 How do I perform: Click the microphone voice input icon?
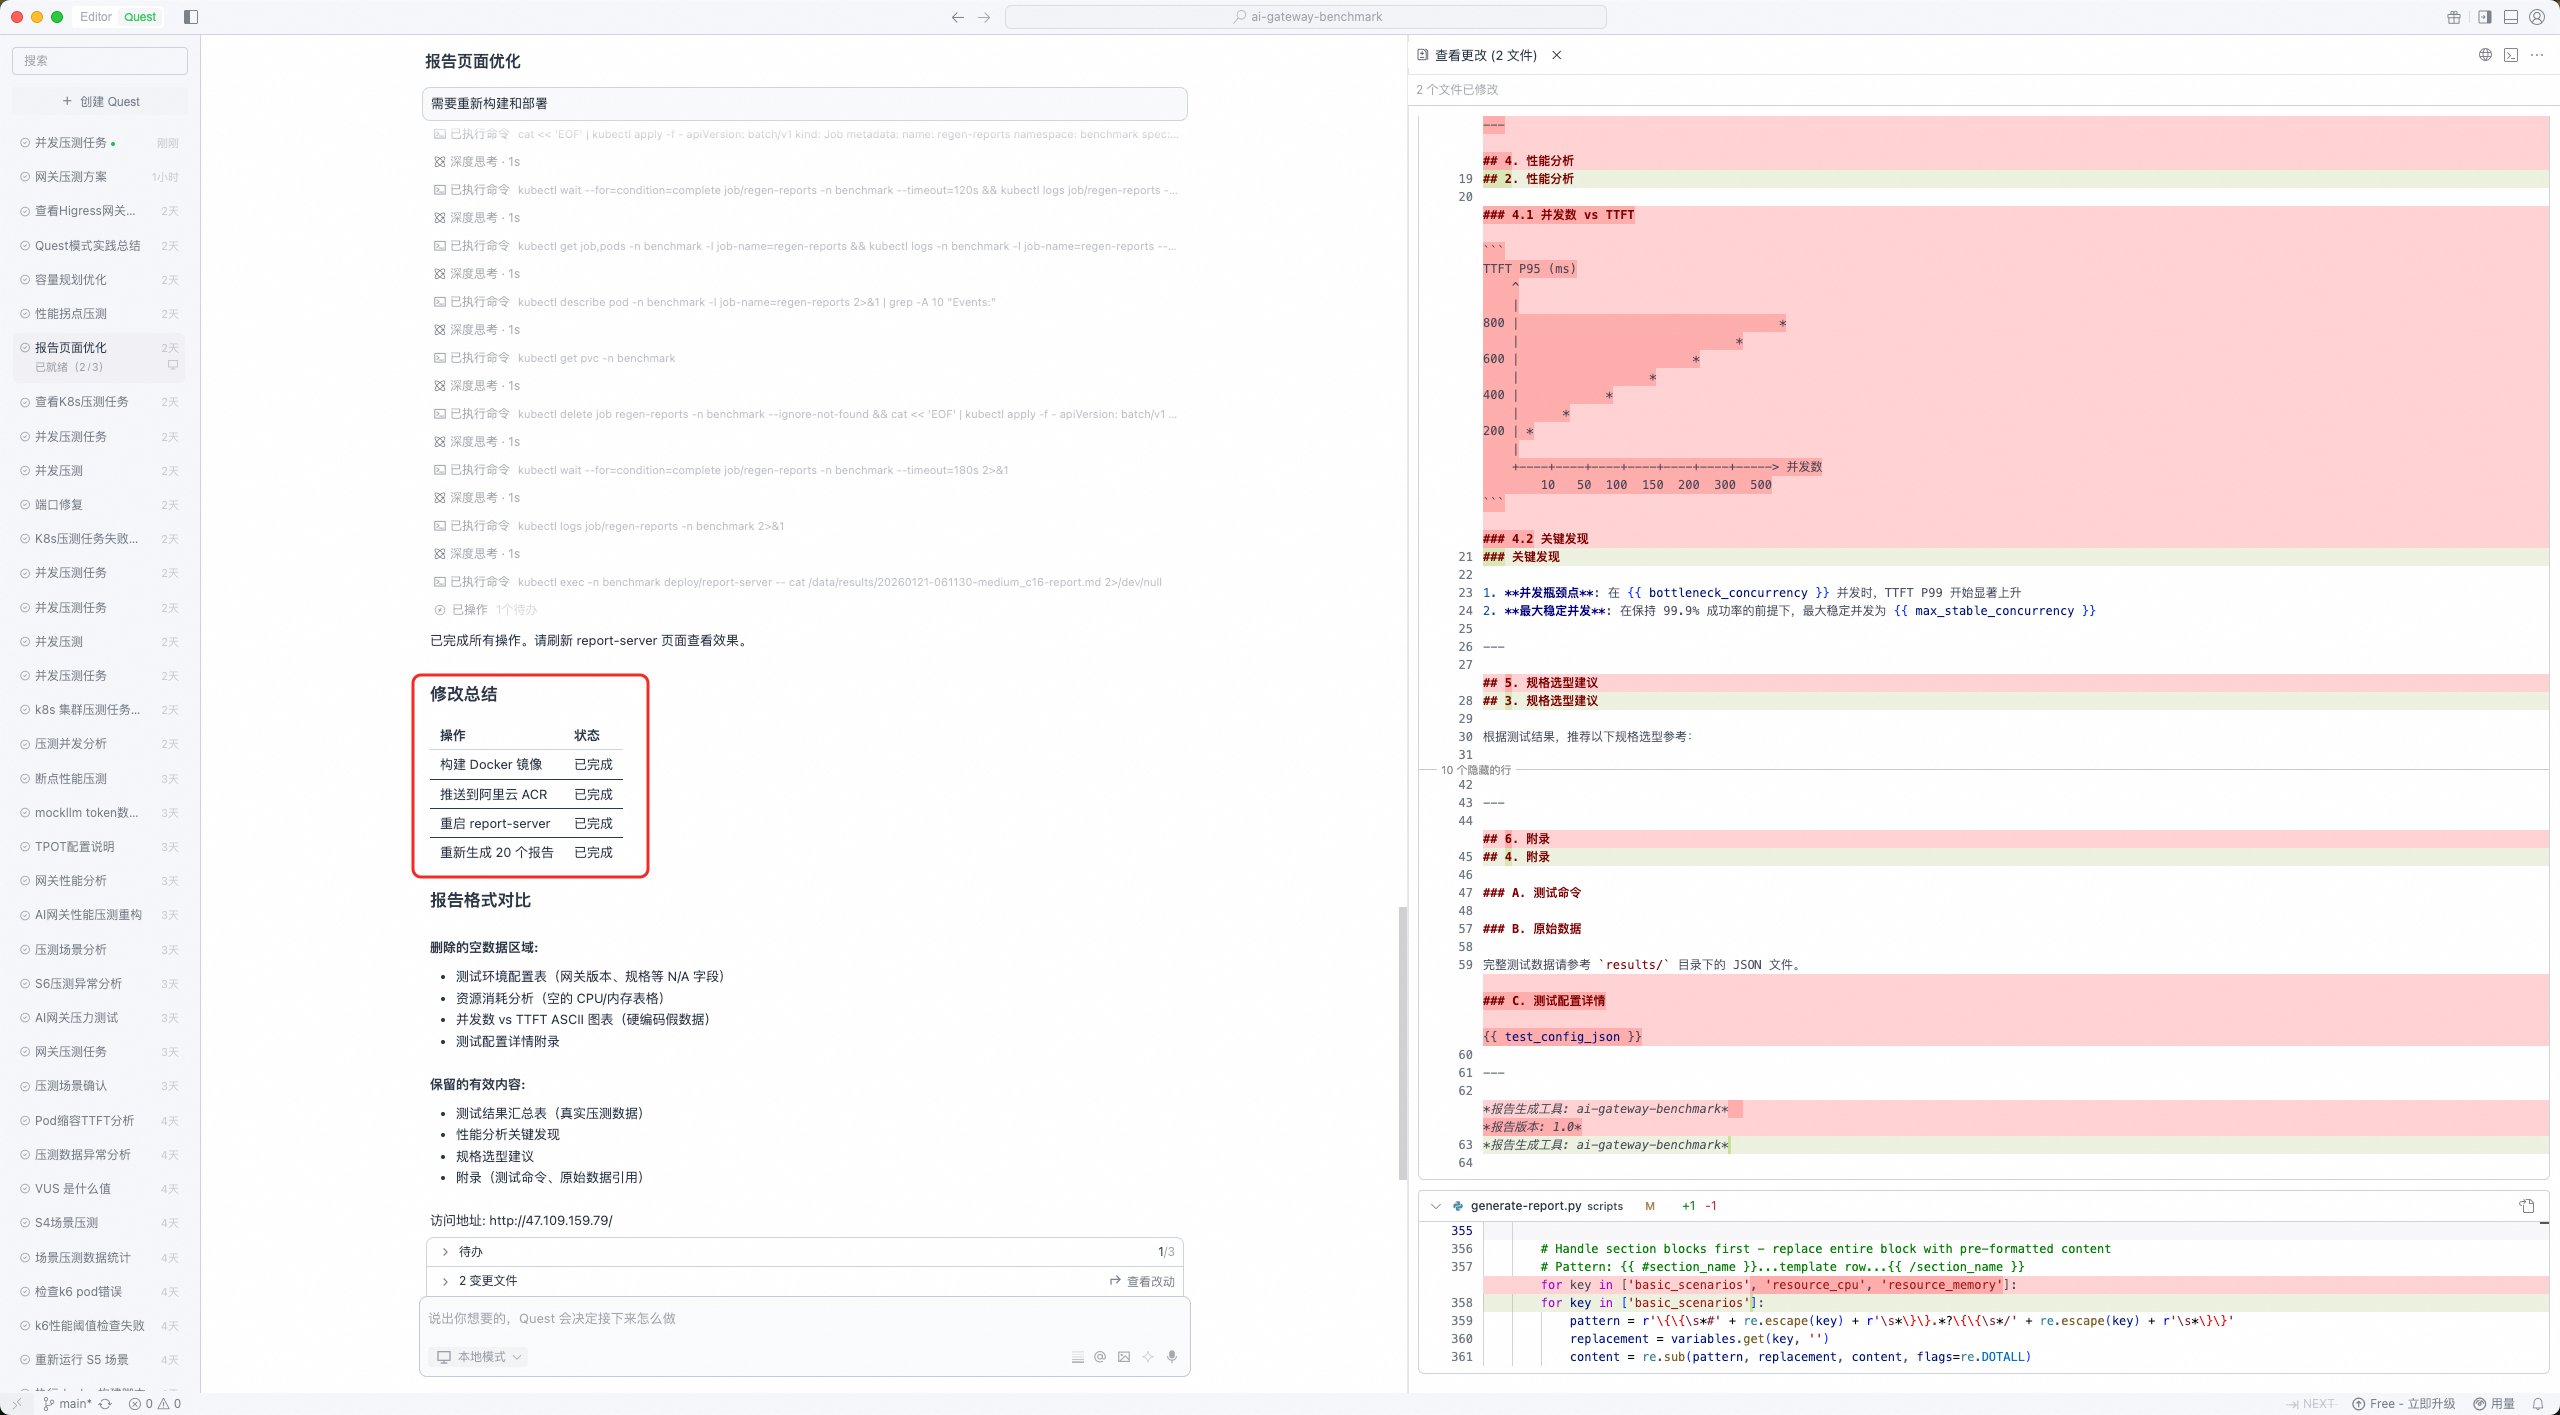point(1172,1357)
